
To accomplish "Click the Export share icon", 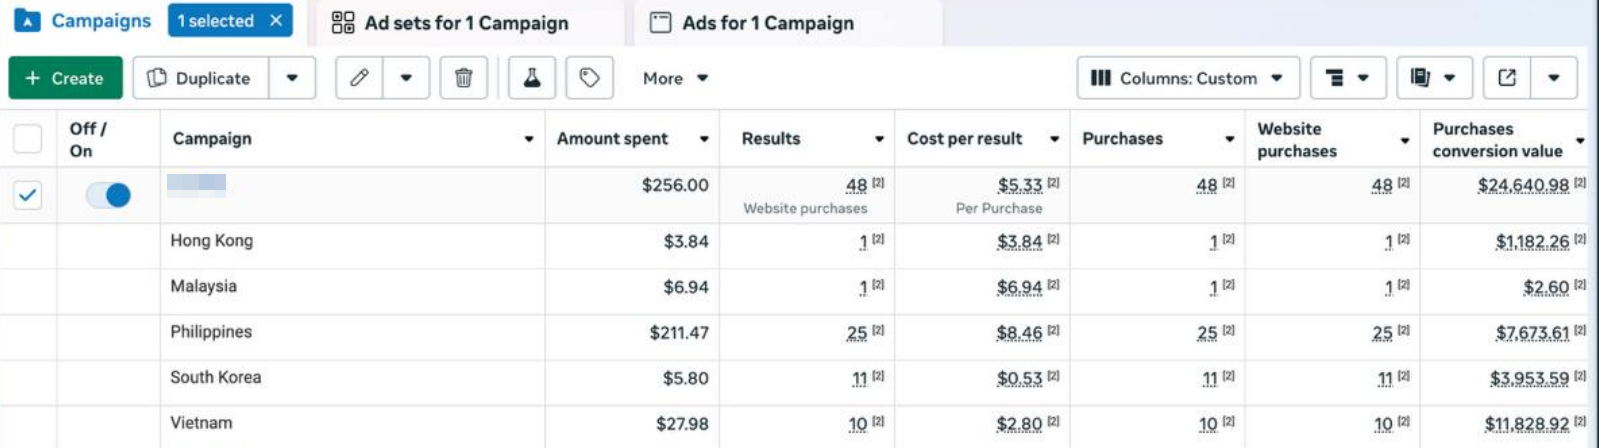I will click(x=1507, y=78).
